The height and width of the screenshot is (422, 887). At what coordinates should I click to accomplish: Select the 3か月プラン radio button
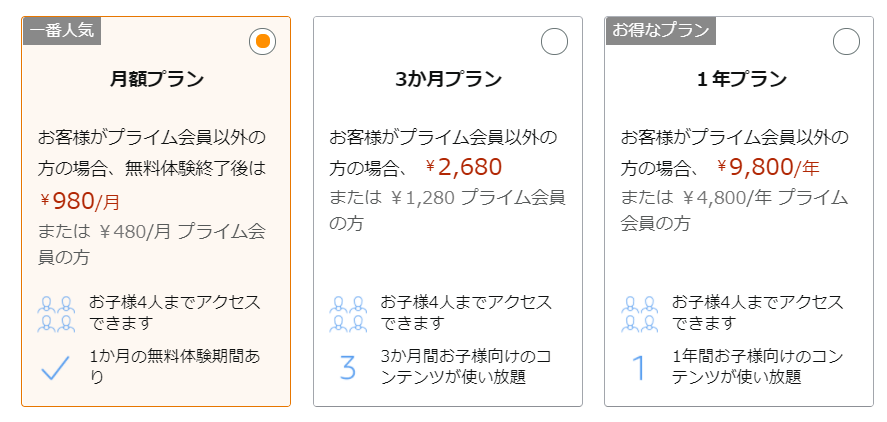(x=554, y=41)
